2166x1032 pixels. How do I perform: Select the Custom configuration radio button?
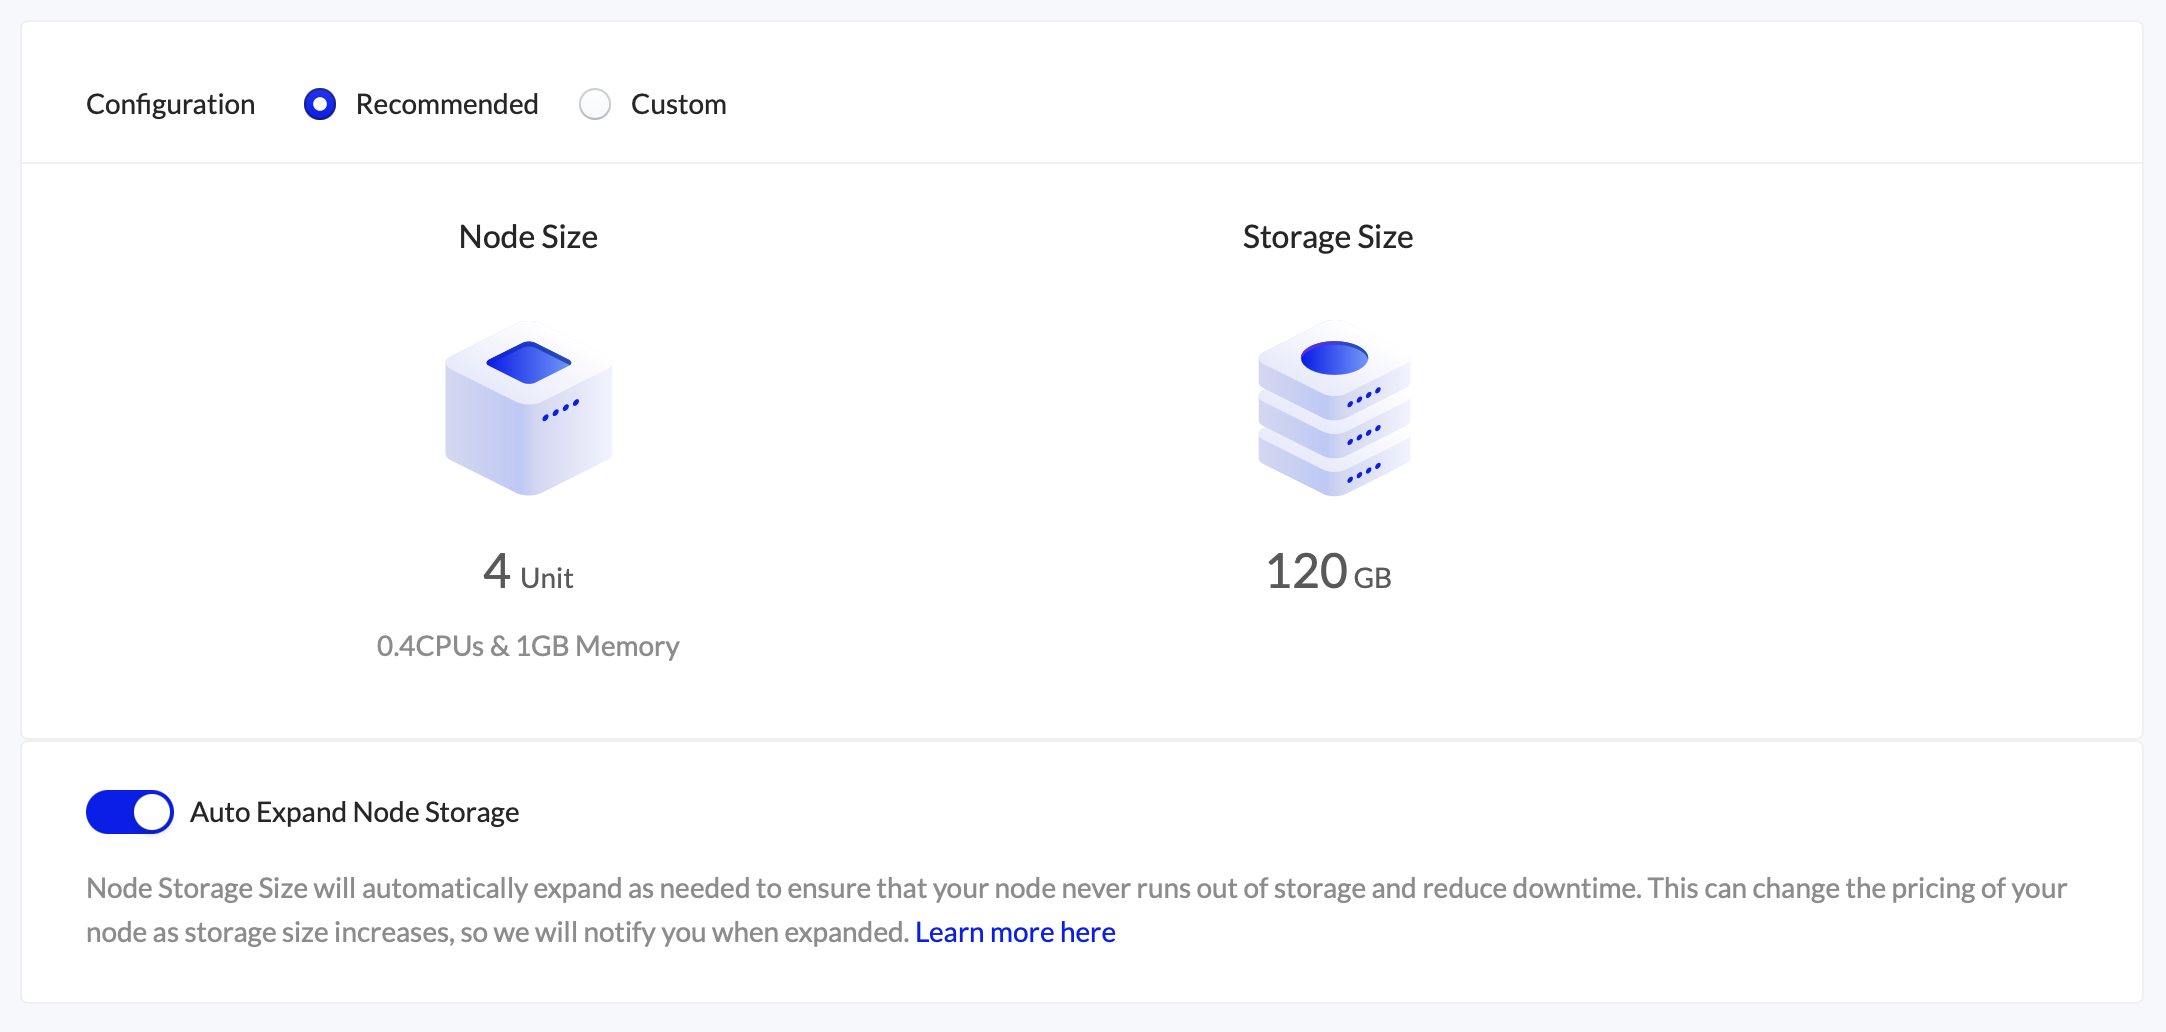(x=596, y=104)
